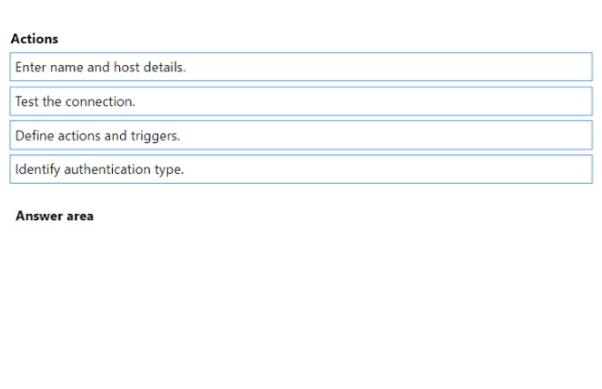Select the 'Identify authentication type' action
Screen dimensions: 602x389
point(301,169)
